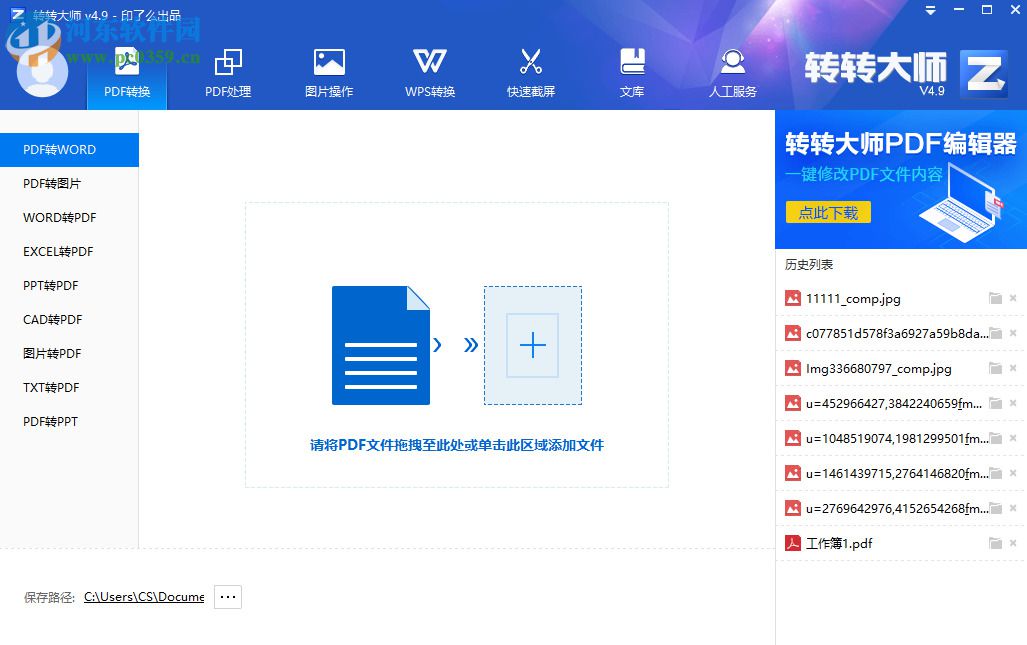Select the 图片操作 tool
This screenshot has height=645, width=1027.
click(328, 70)
